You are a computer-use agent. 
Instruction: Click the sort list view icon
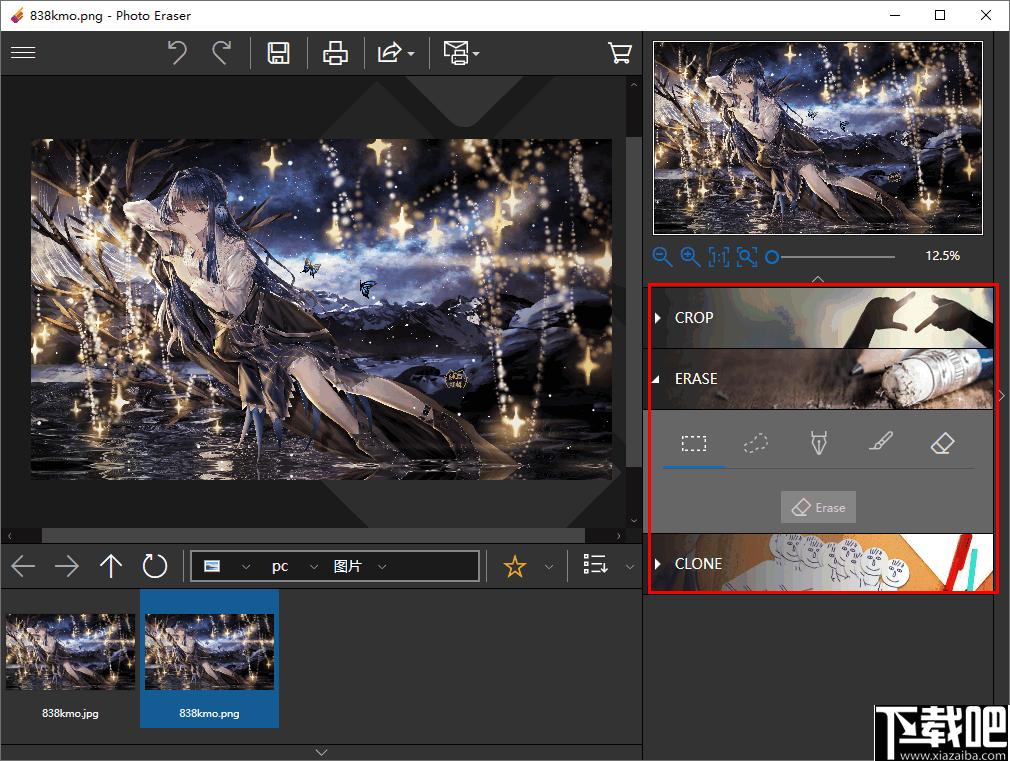tap(595, 564)
